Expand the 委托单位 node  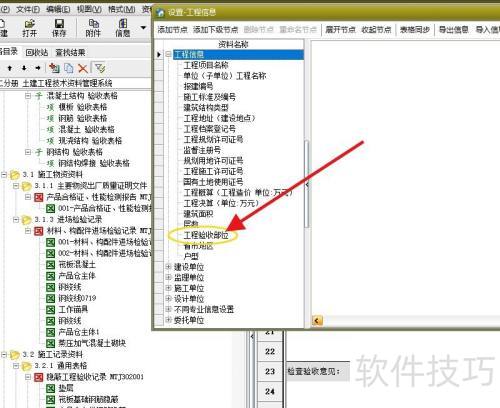tap(169, 320)
